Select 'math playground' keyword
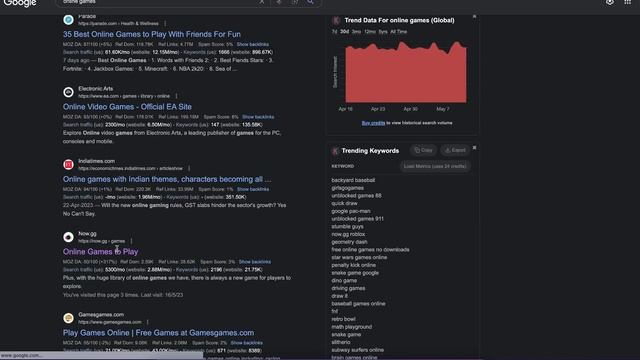The height and width of the screenshot is (360, 640). coord(351,327)
